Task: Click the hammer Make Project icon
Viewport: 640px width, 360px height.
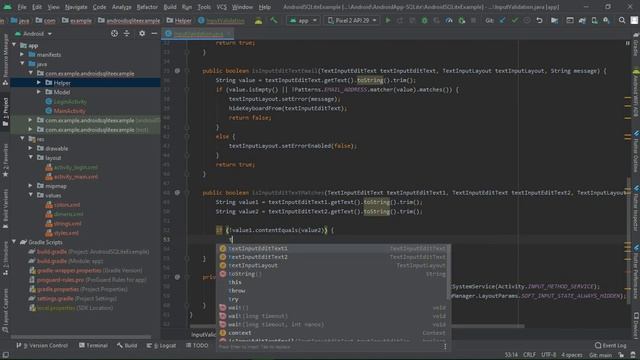Action: coord(273,20)
